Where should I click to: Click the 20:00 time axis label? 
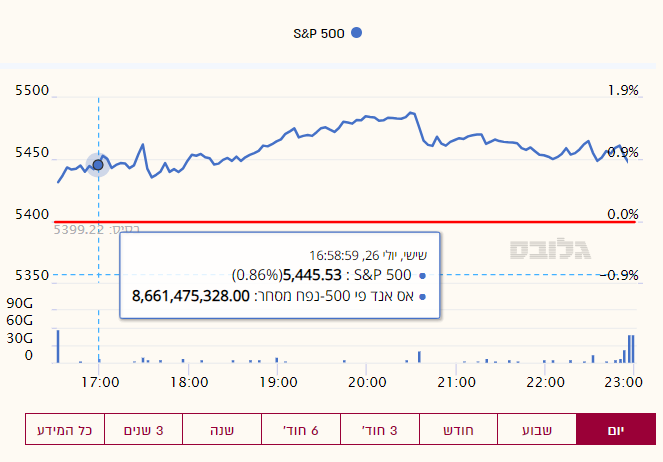click(368, 381)
